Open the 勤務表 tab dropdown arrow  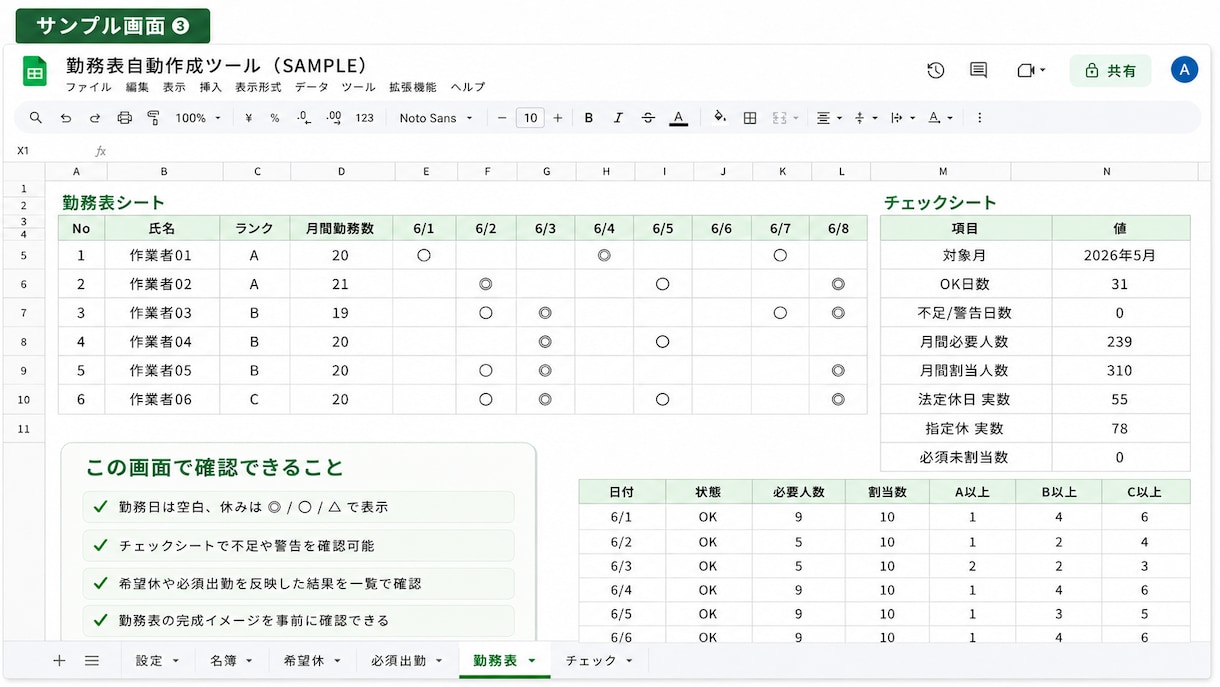(532, 661)
